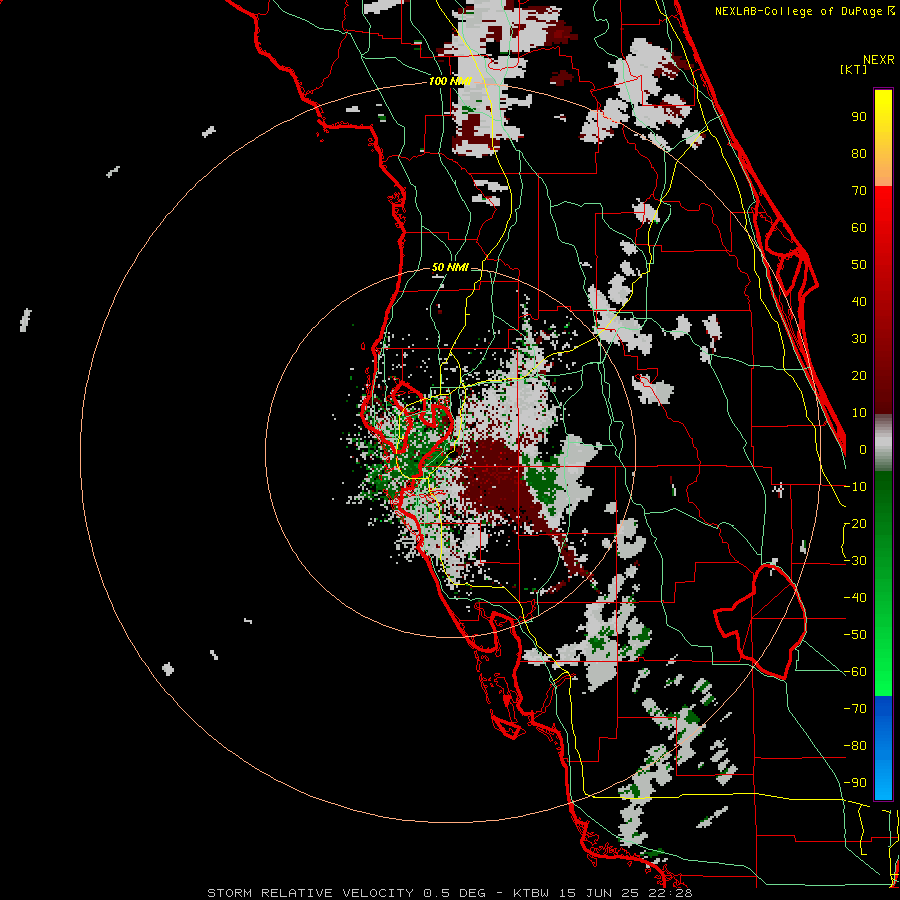This screenshot has height=900, width=900.
Task: Click the 50 value on the velocity scale
Action: [x=859, y=265]
